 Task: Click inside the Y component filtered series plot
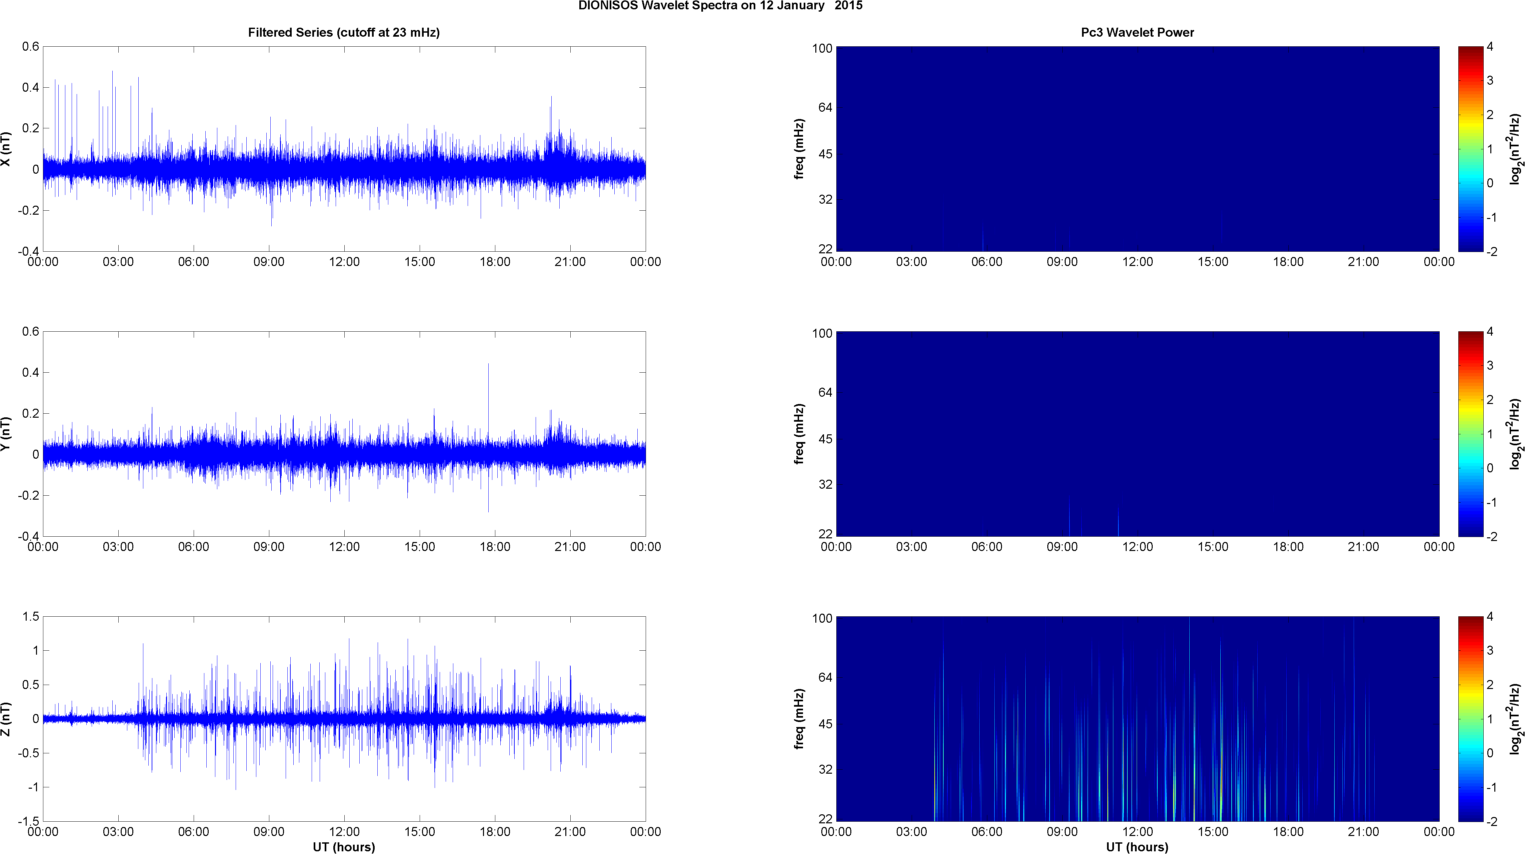(344, 434)
